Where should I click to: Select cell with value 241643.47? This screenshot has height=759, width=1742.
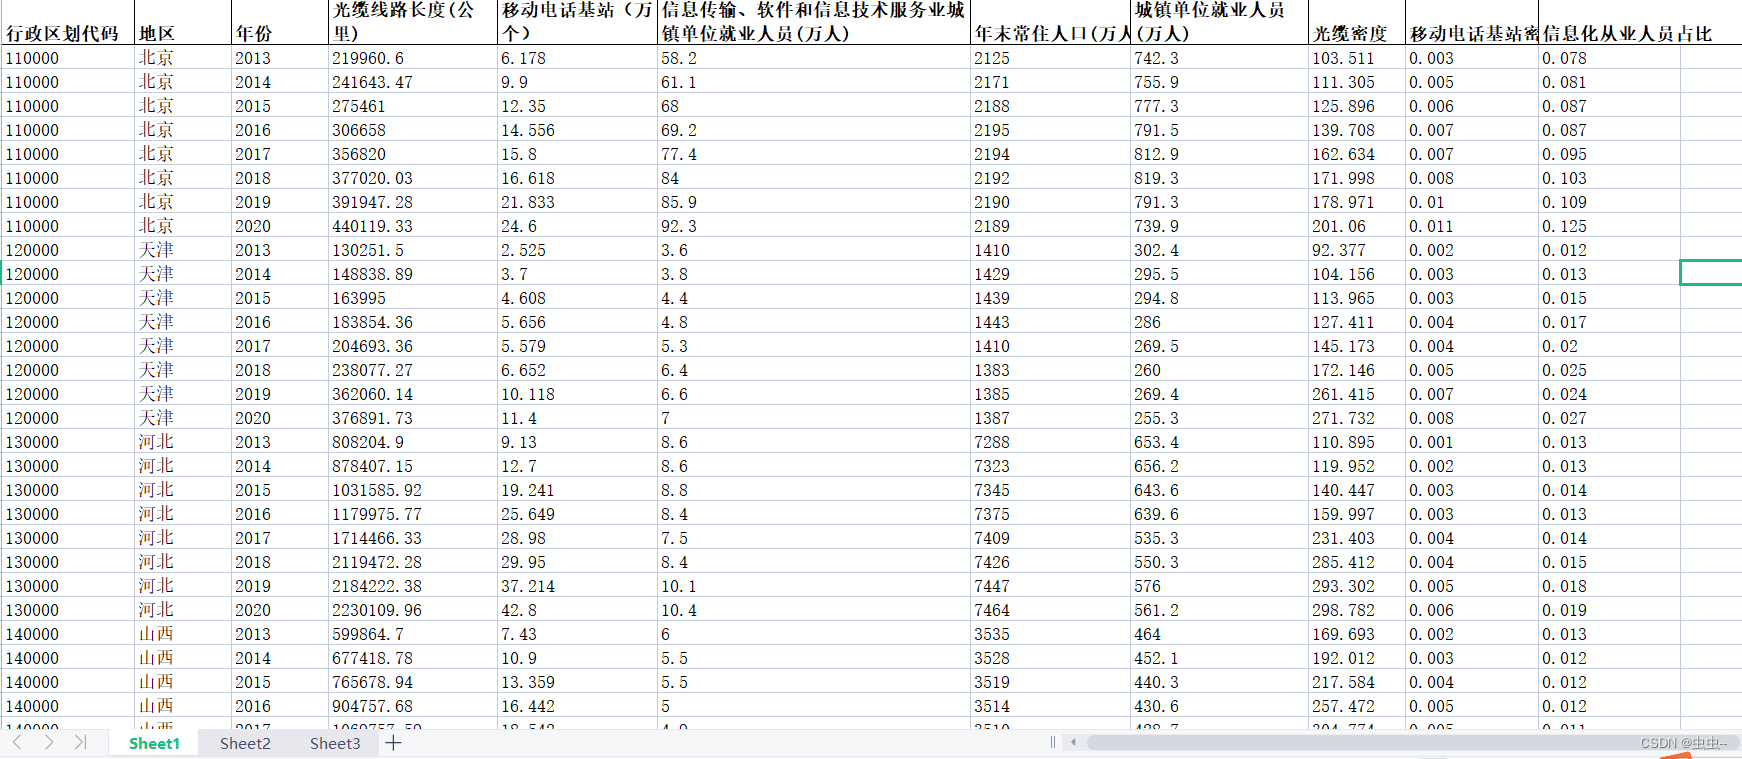413,82
